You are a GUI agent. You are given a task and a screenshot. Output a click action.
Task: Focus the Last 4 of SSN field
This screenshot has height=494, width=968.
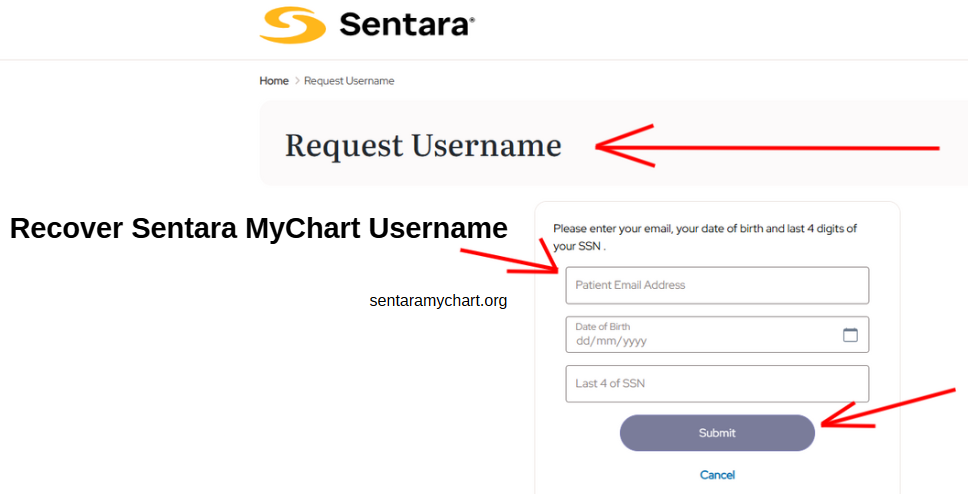(x=717, y=383)
